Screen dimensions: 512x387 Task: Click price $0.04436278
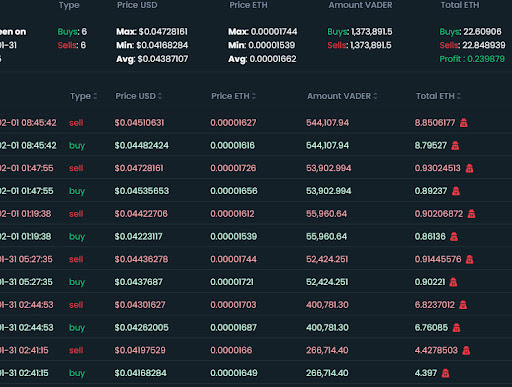coord(141,259)
